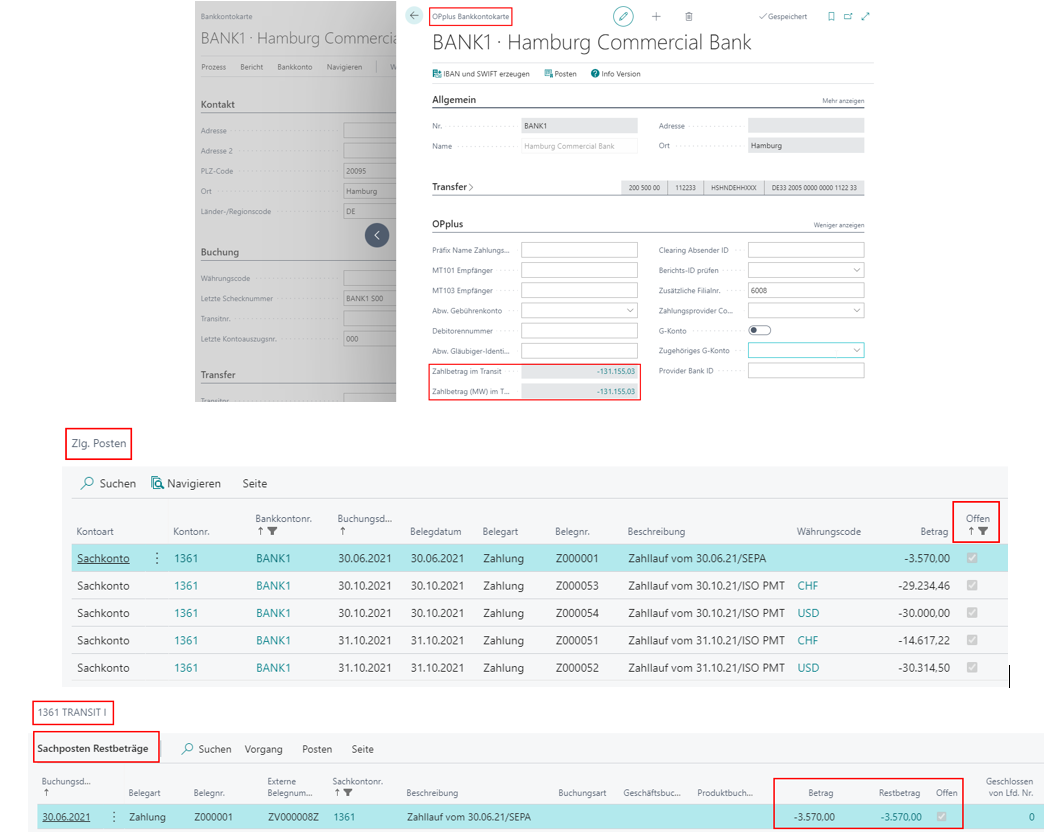
Task: Open the Prozess menu on the Bankkontokarte panel
Action: coord(213,67)
